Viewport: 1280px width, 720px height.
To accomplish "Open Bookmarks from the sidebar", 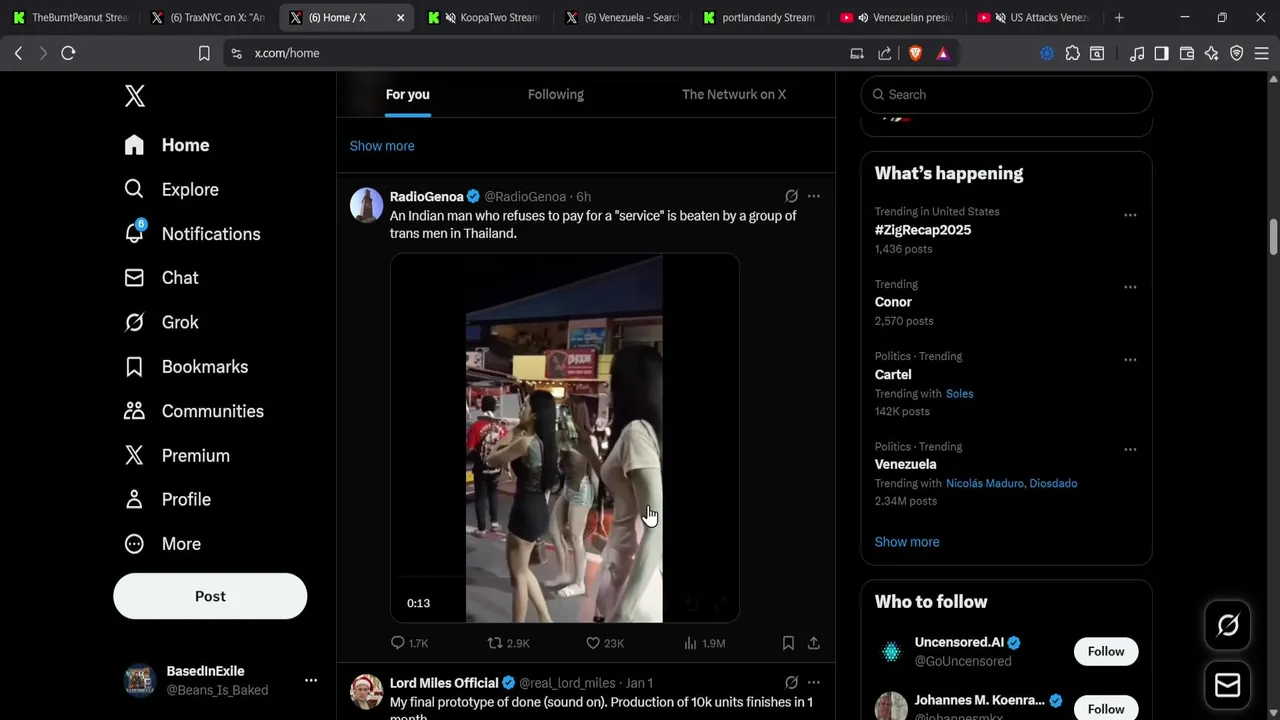I will click(185, 367).
